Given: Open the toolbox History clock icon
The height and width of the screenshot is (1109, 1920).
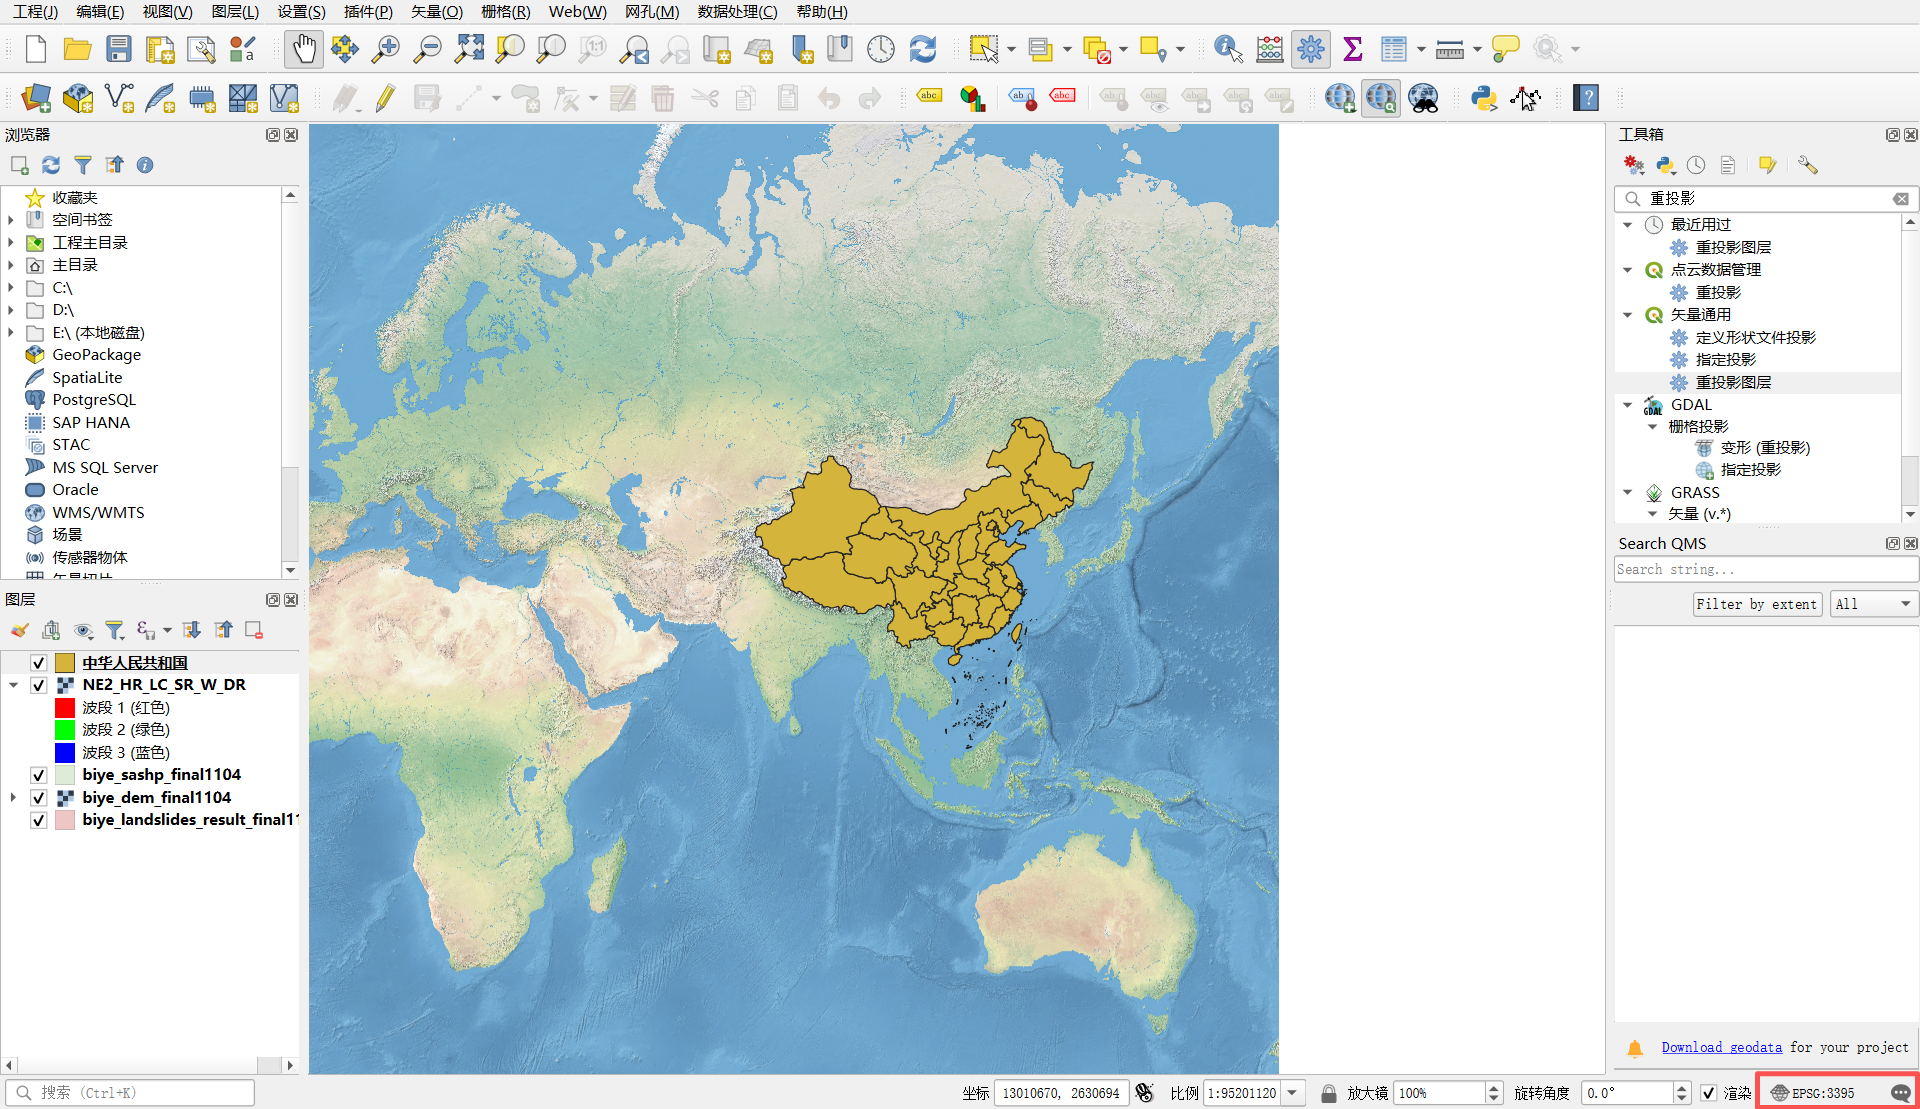Looking at the screenshot, I should point(1696,165).
